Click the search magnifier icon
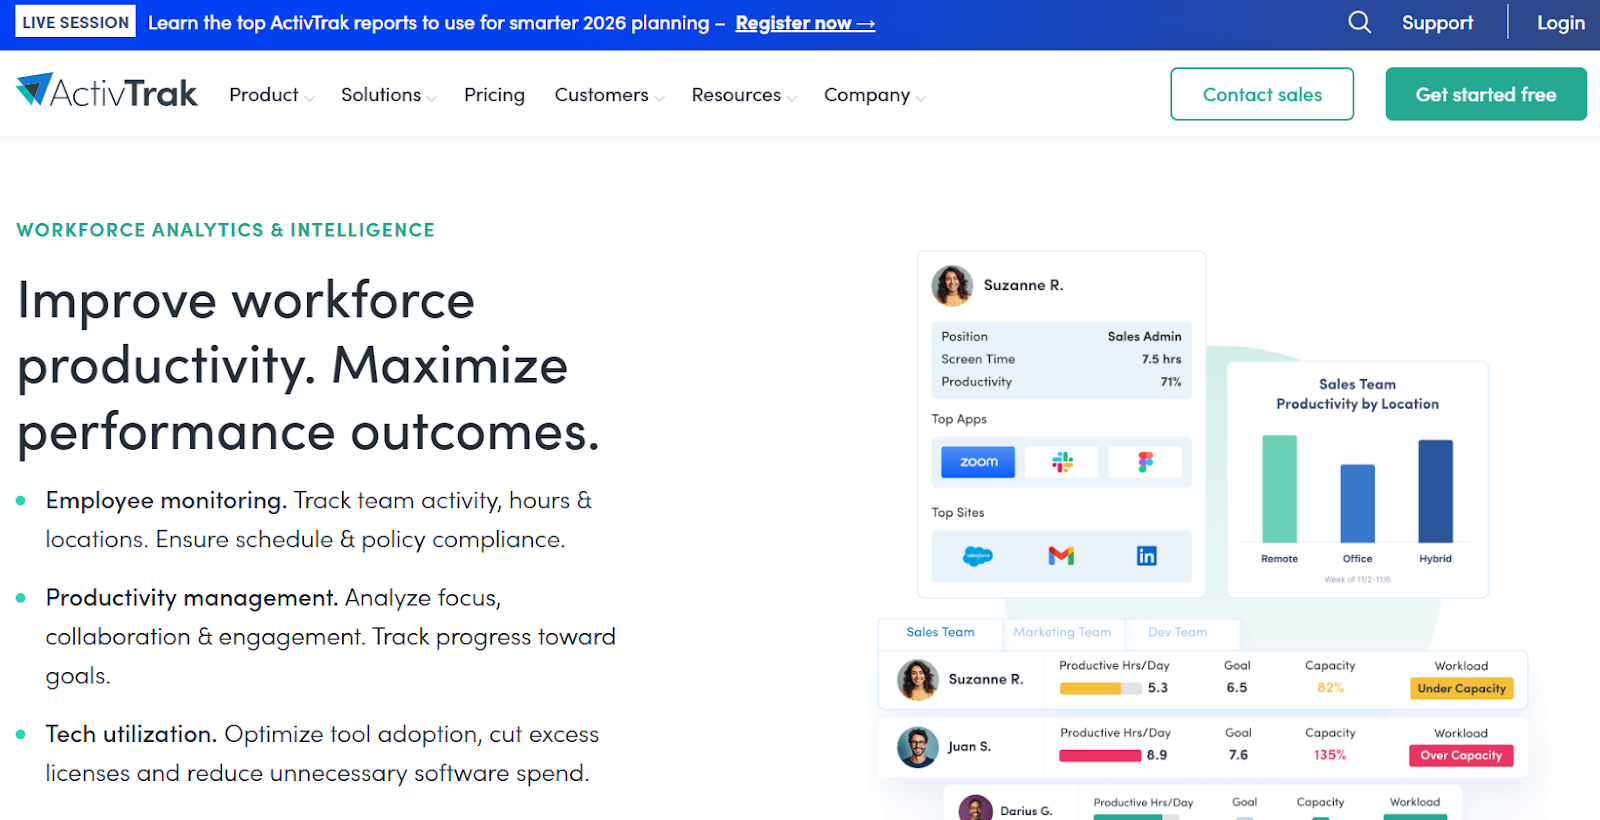 point(1359,22)
